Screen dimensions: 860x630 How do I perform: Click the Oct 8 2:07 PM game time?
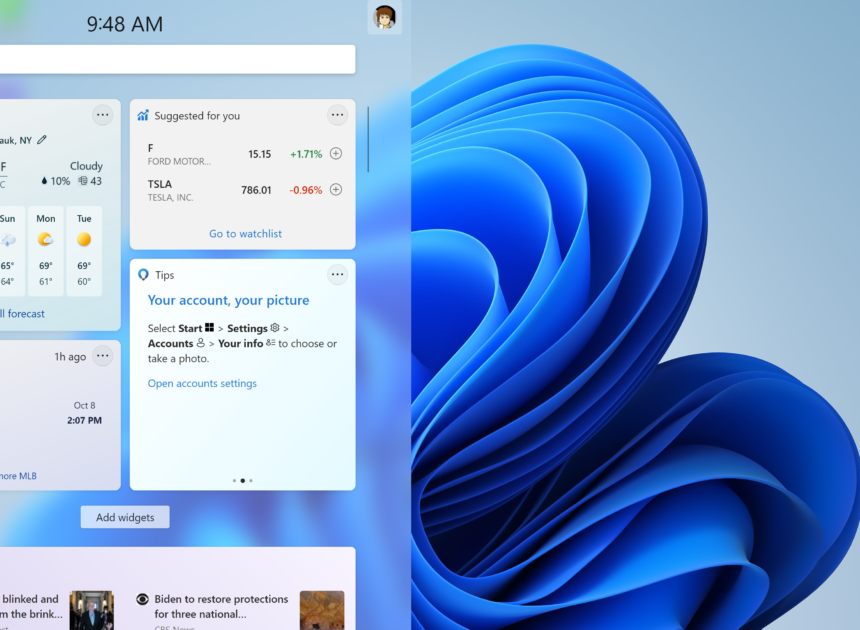pos(84,413)
